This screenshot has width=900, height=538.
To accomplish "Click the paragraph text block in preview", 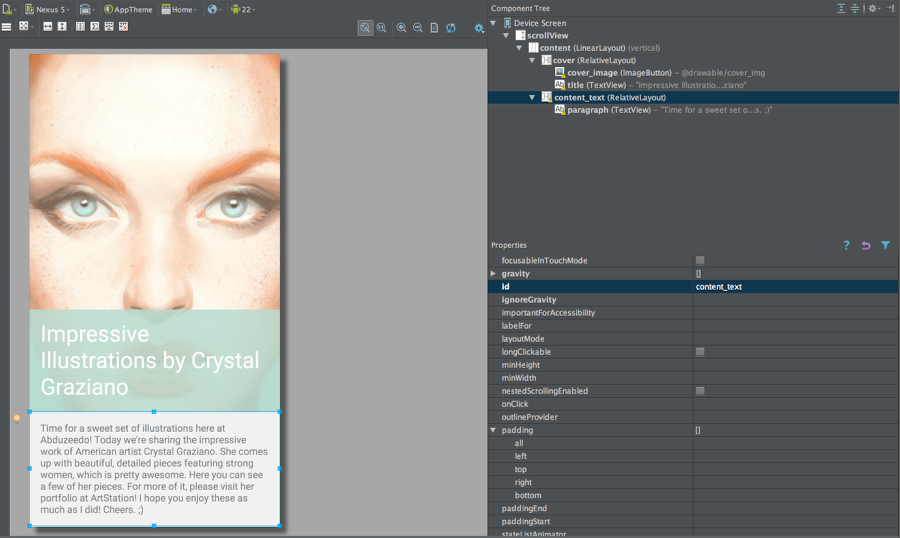I will (154, 469).
